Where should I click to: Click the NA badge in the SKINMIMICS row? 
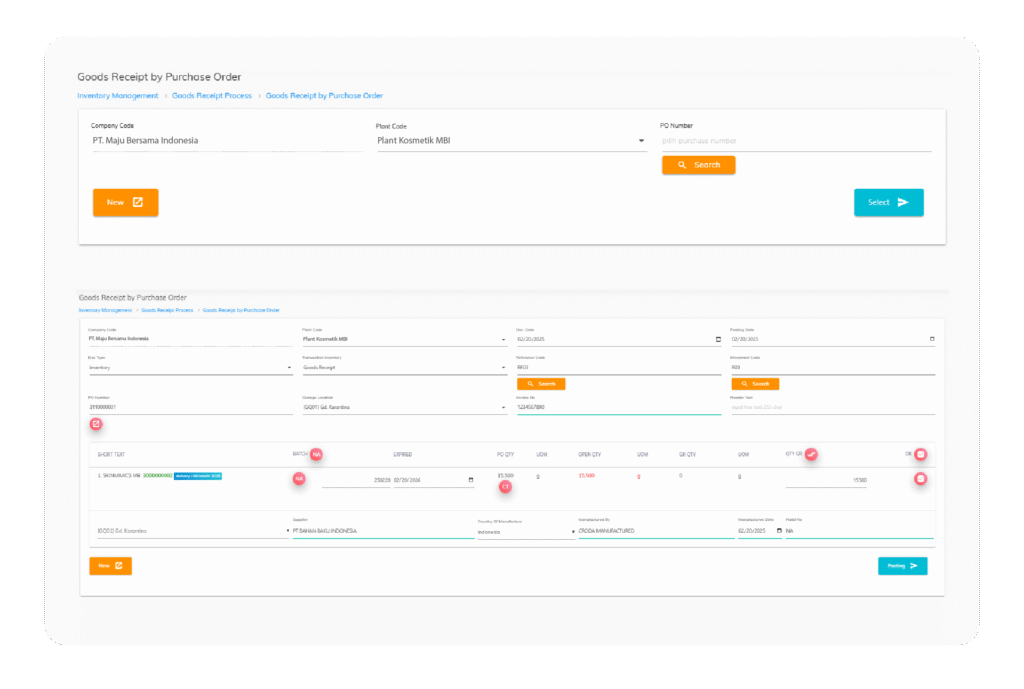[298, 479]
